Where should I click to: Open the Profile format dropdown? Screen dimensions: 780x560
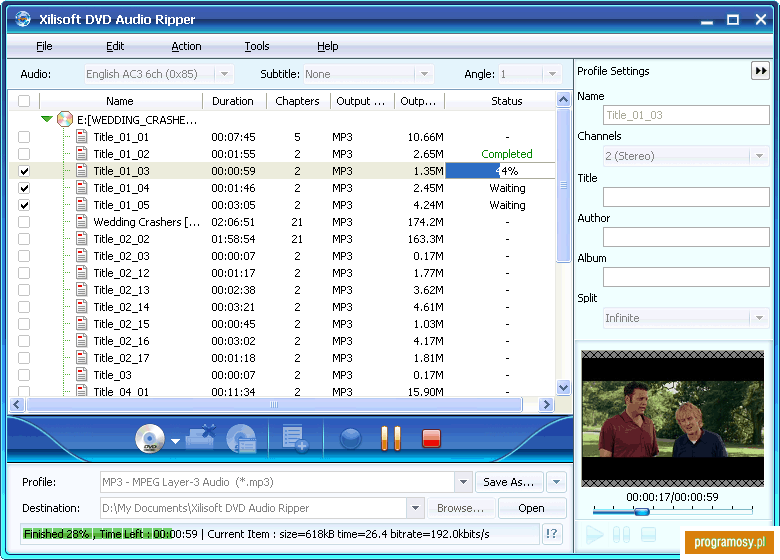pyautogui.click(x=463, y=482)
